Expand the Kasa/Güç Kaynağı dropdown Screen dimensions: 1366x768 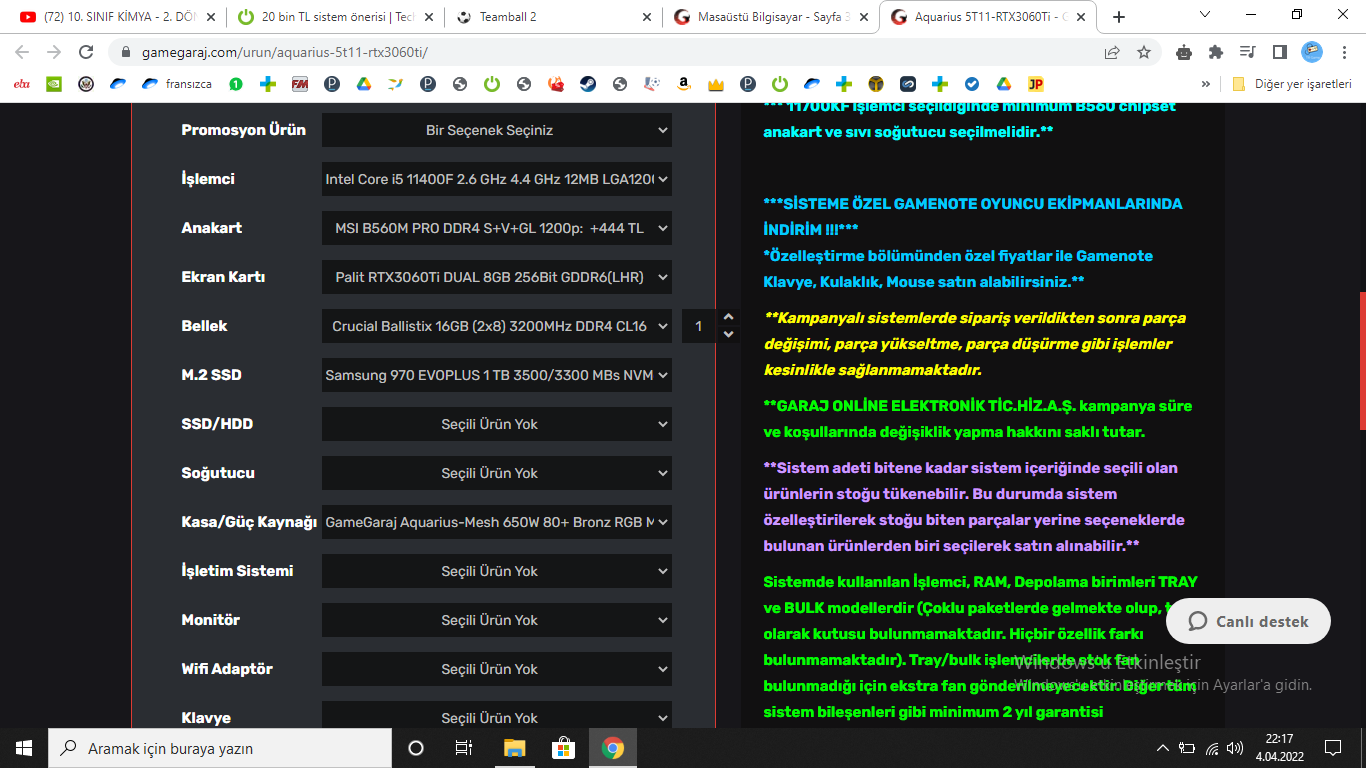pyautogui.click(x=497, y=522)
